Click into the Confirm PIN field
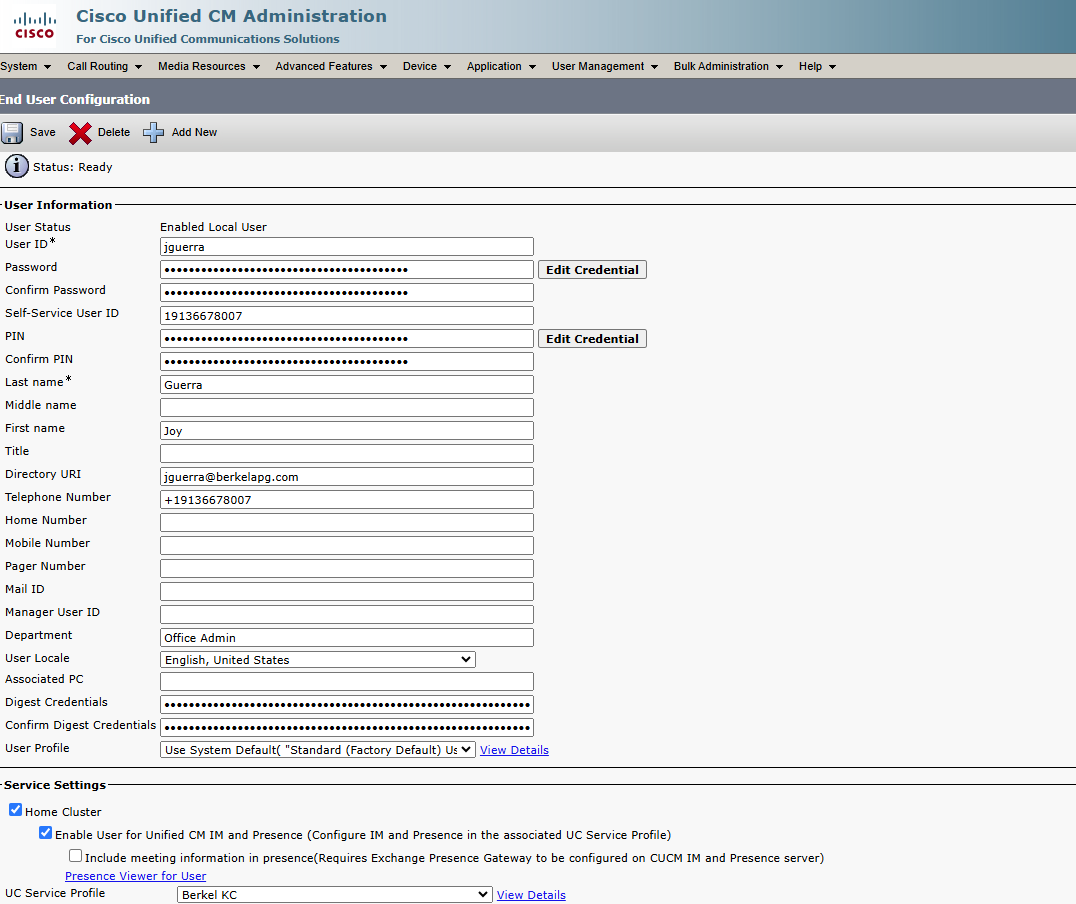The image size is (1076, 904). 347,362
